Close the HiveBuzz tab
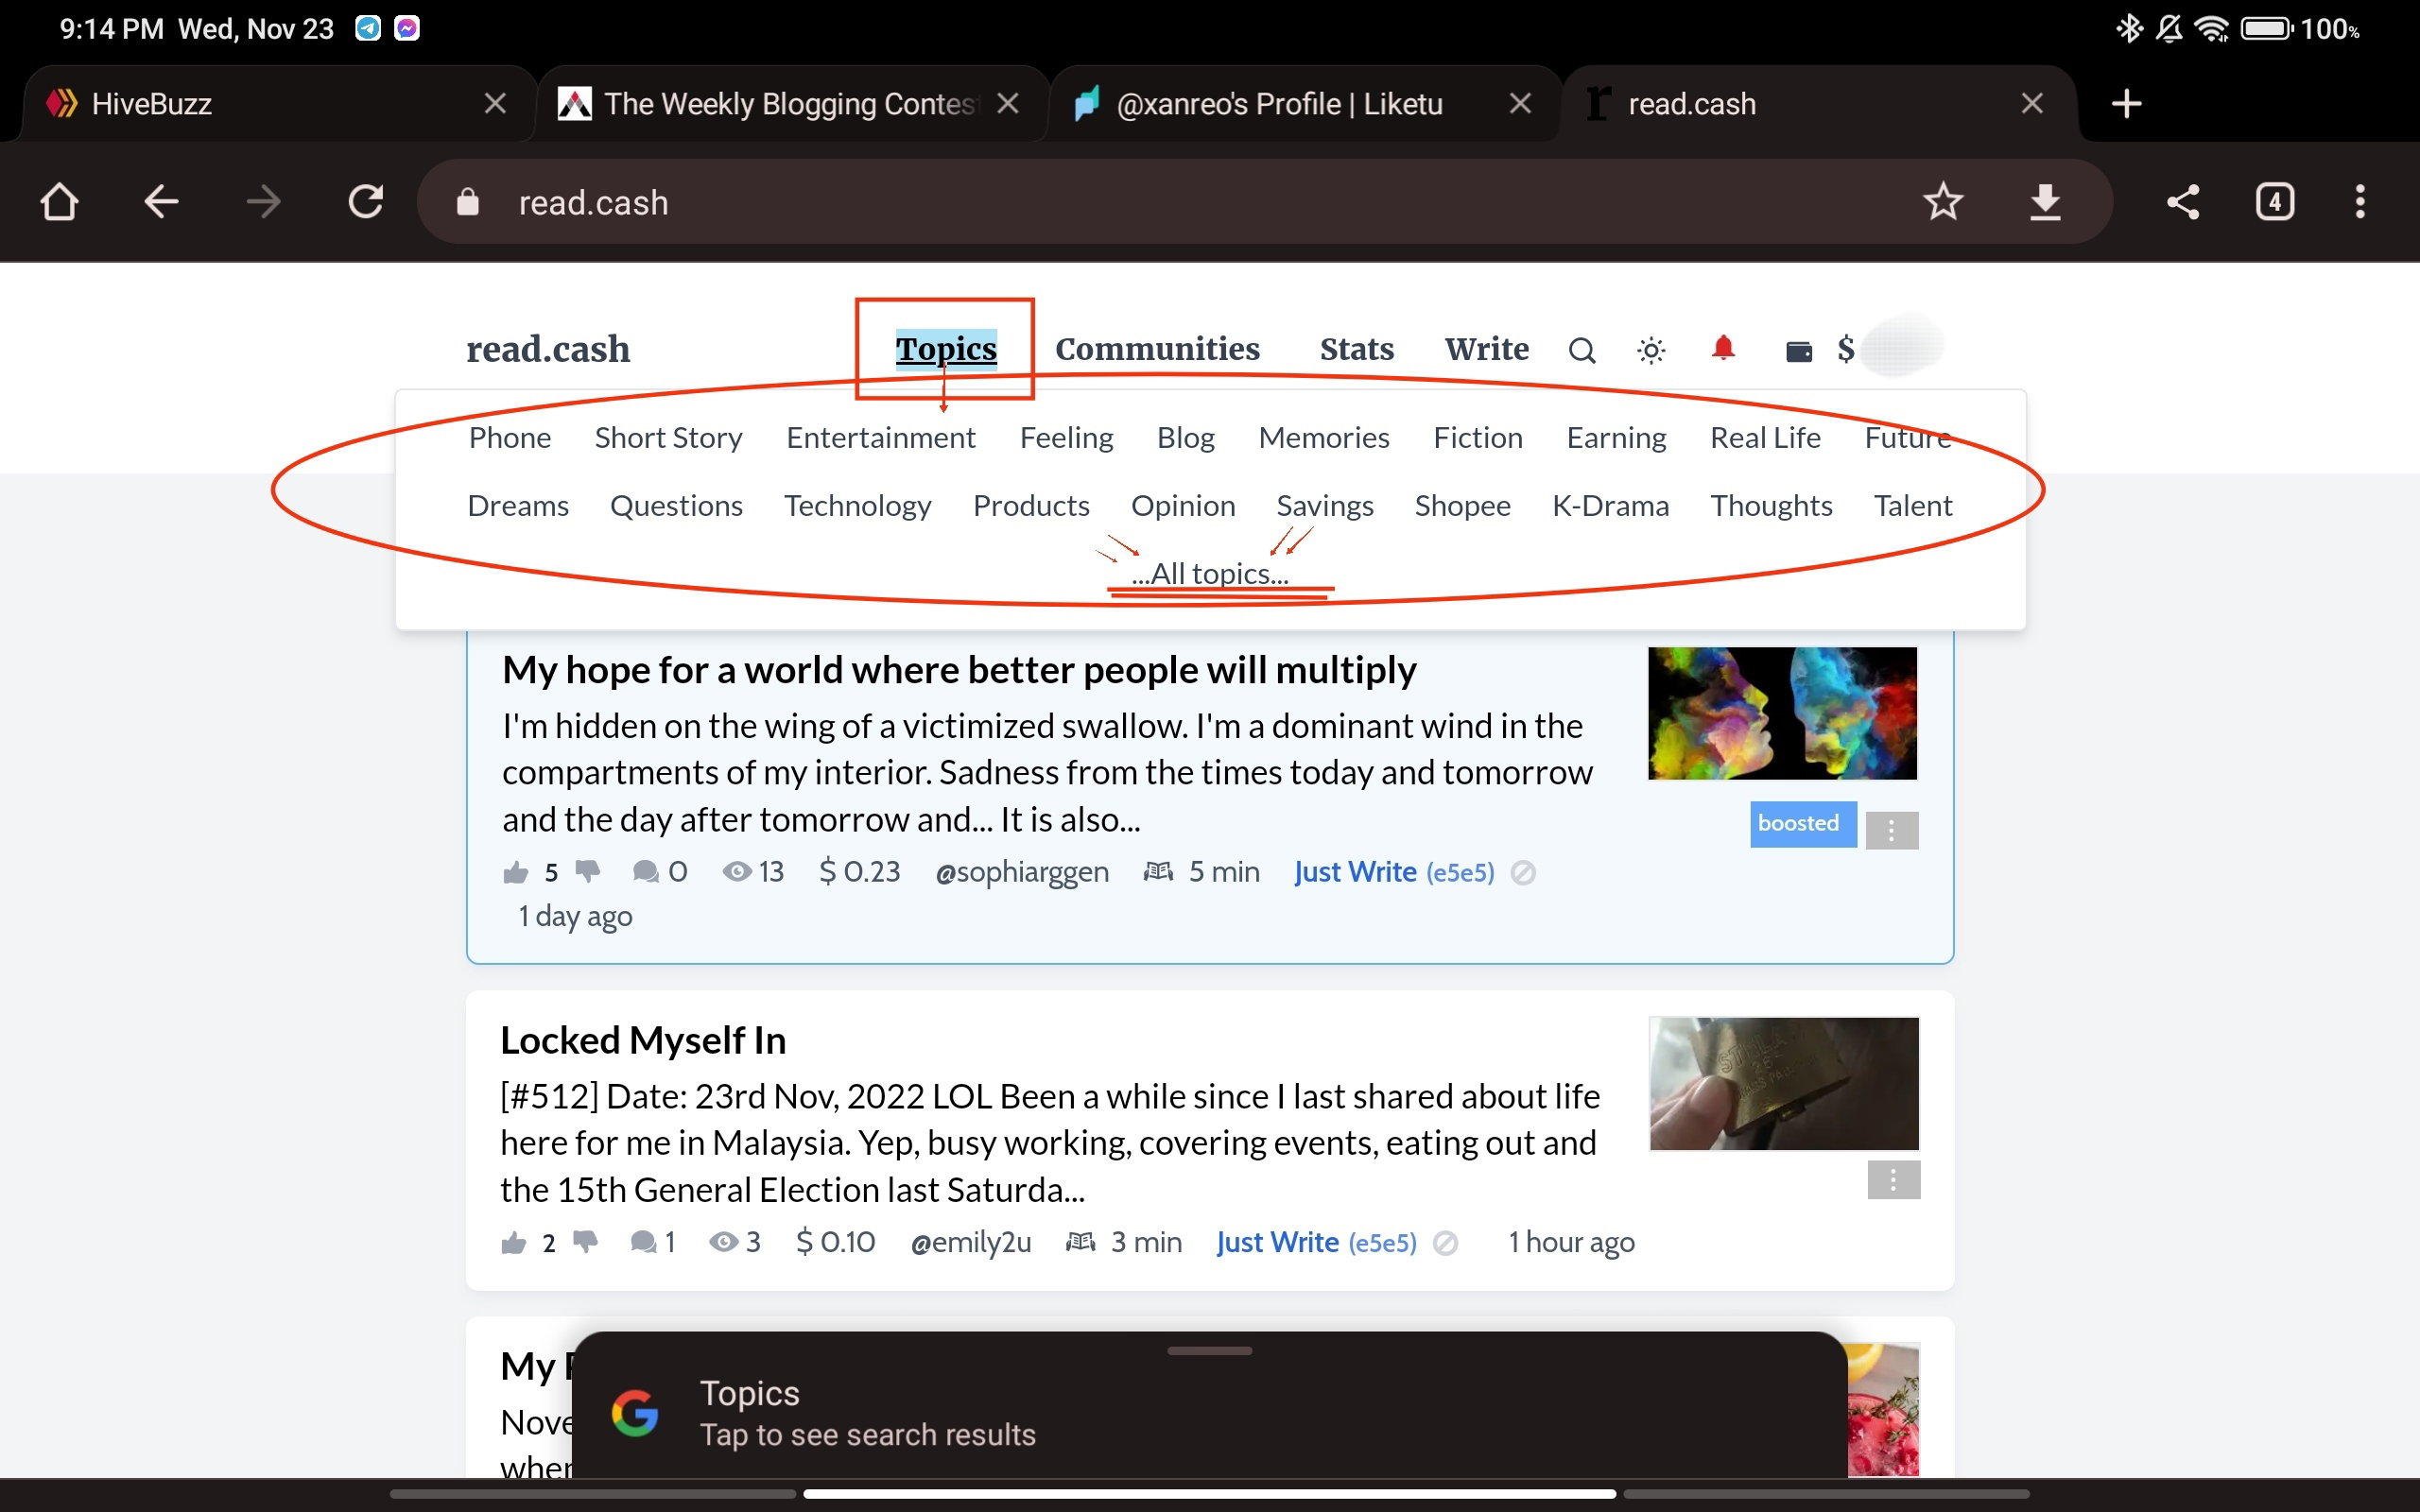The image size is (2420, 1512). [495, 103]
